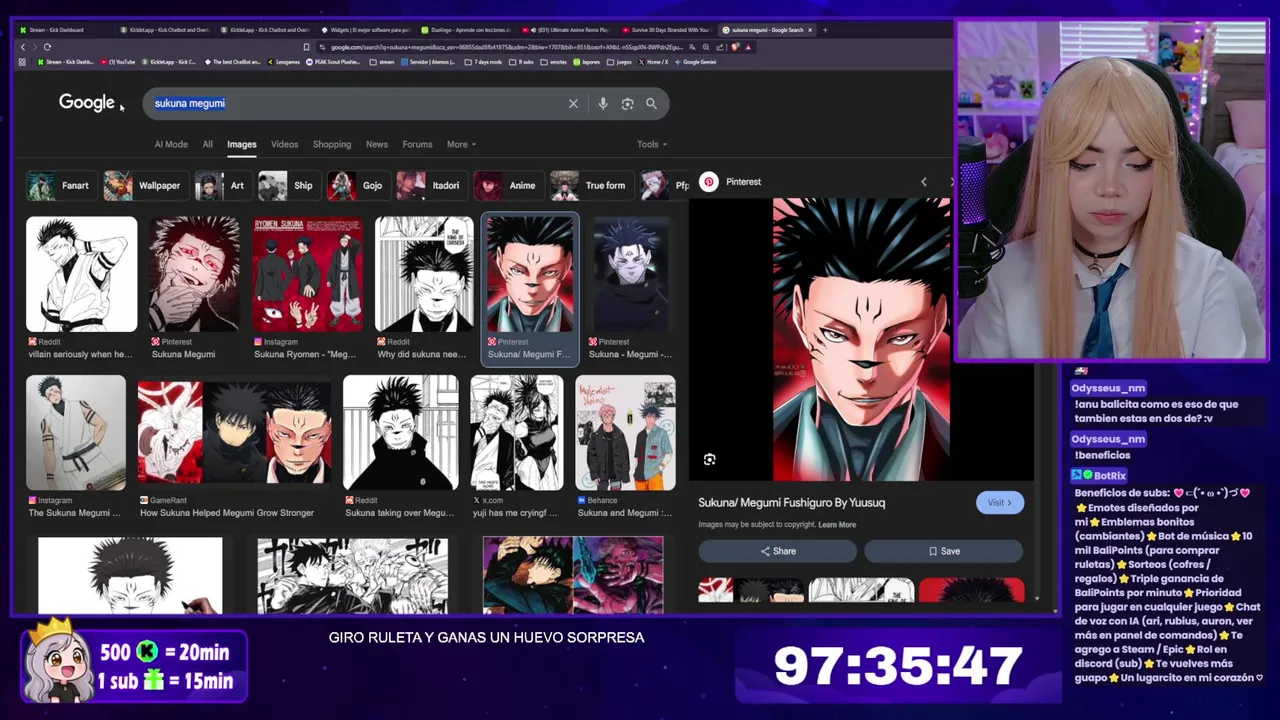Open a new browser tab

click(x=825, y=30)
